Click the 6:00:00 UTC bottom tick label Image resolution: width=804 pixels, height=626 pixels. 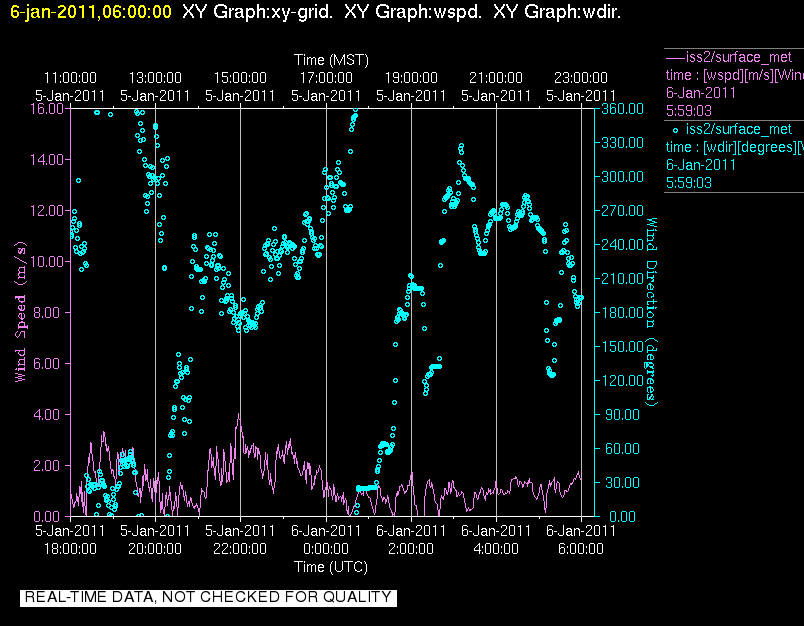pyautogui.click(x=581, y=549)
